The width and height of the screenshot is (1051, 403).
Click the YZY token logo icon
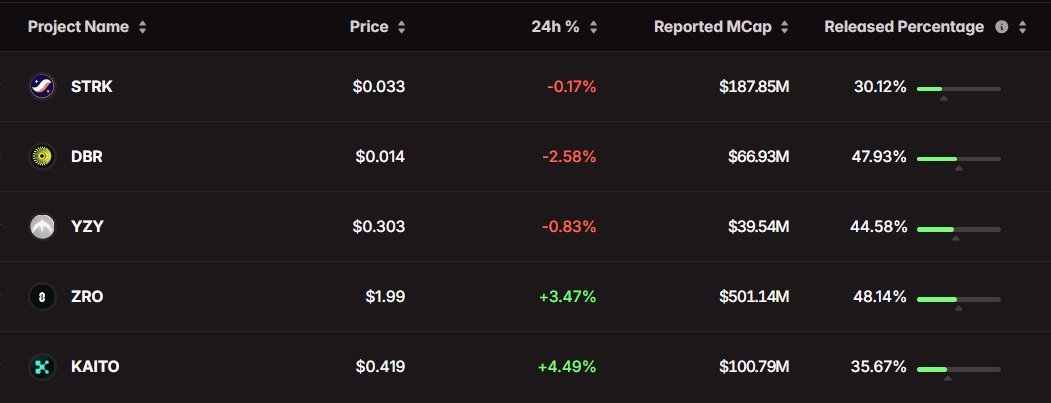pyautogui.click(x=42, y=227)
